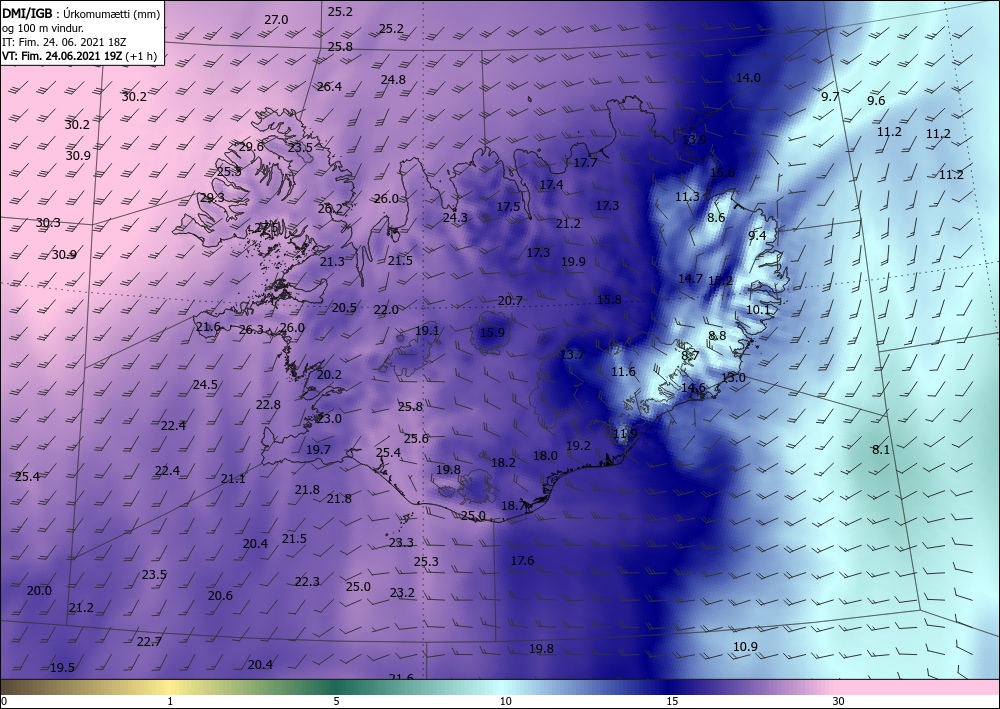1000x709 pixels.
Task: Select the 26.4 map value
Action: (329, 87)
